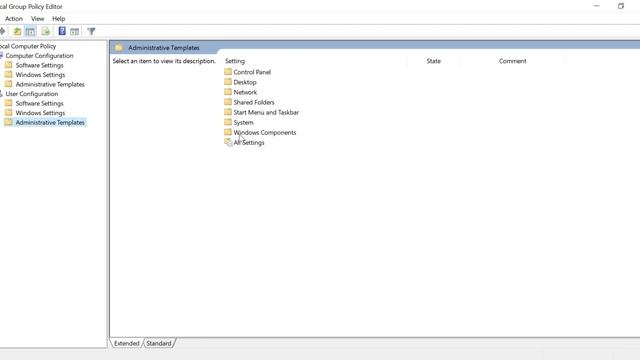Select highlighted Administrative Templates under User Configuration
This screenshot has height=360, width=640.
pos(50,122)
